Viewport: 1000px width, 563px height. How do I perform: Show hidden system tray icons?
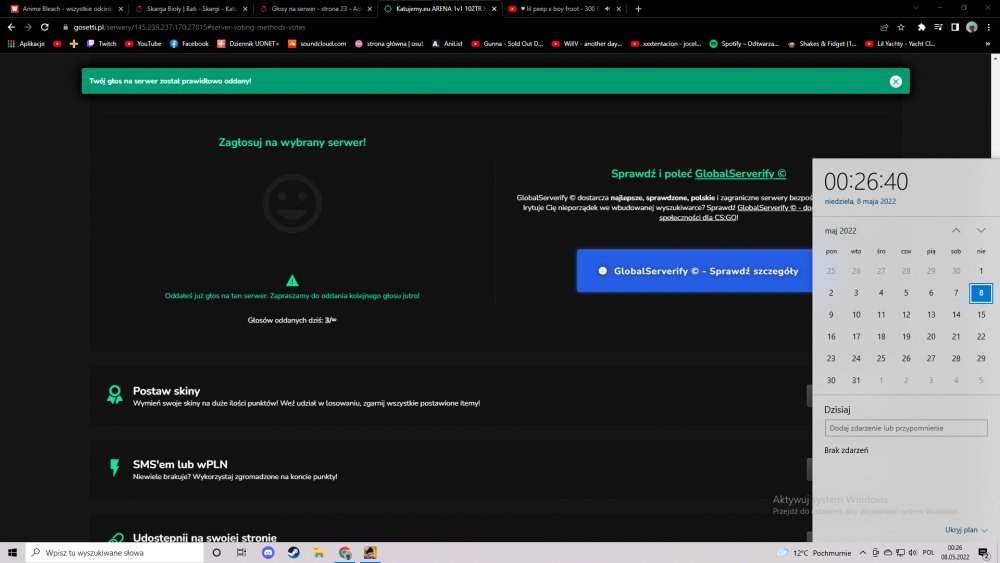click(x=862, y=553)
